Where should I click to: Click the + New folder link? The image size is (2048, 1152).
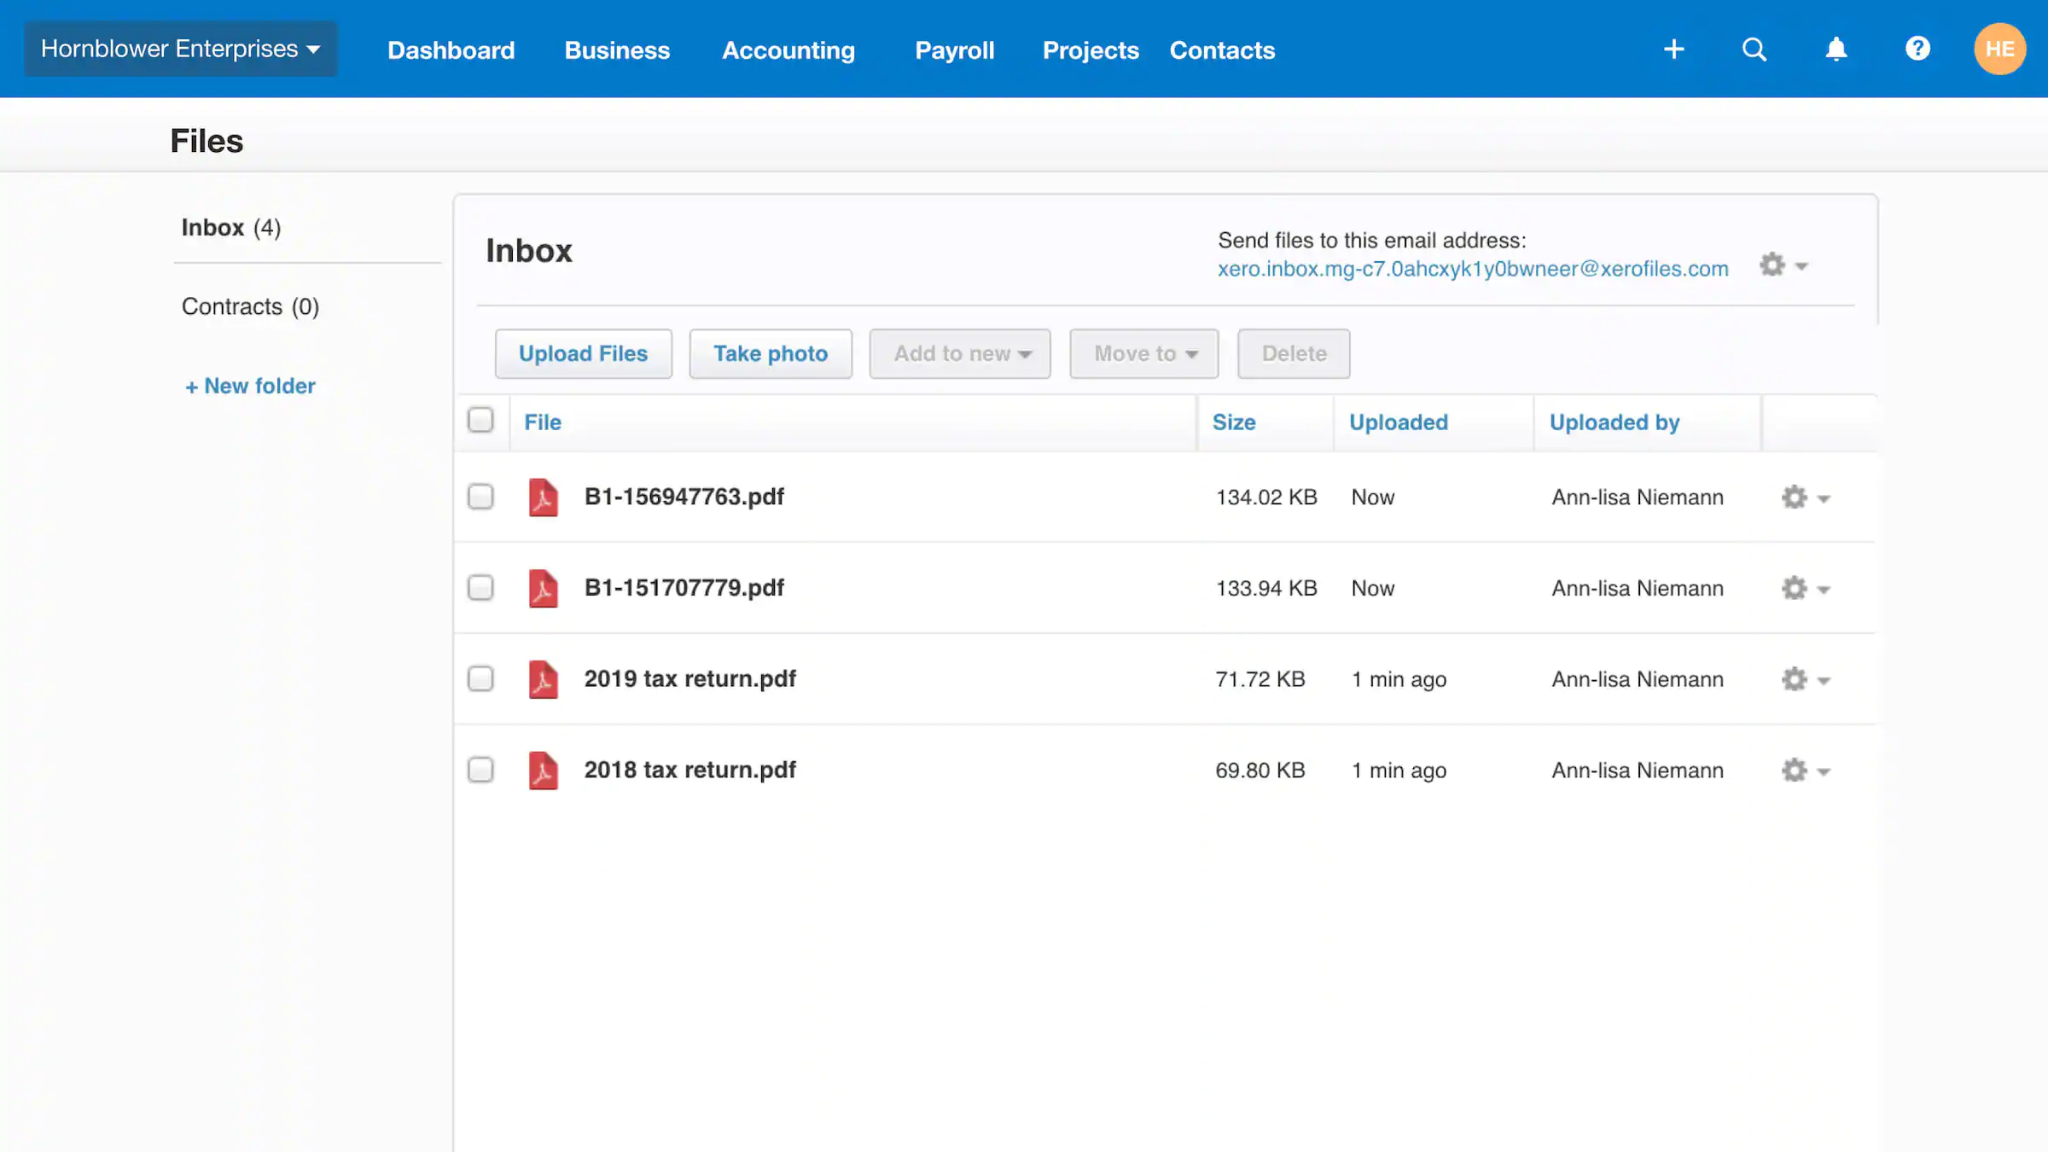point(250,386)
